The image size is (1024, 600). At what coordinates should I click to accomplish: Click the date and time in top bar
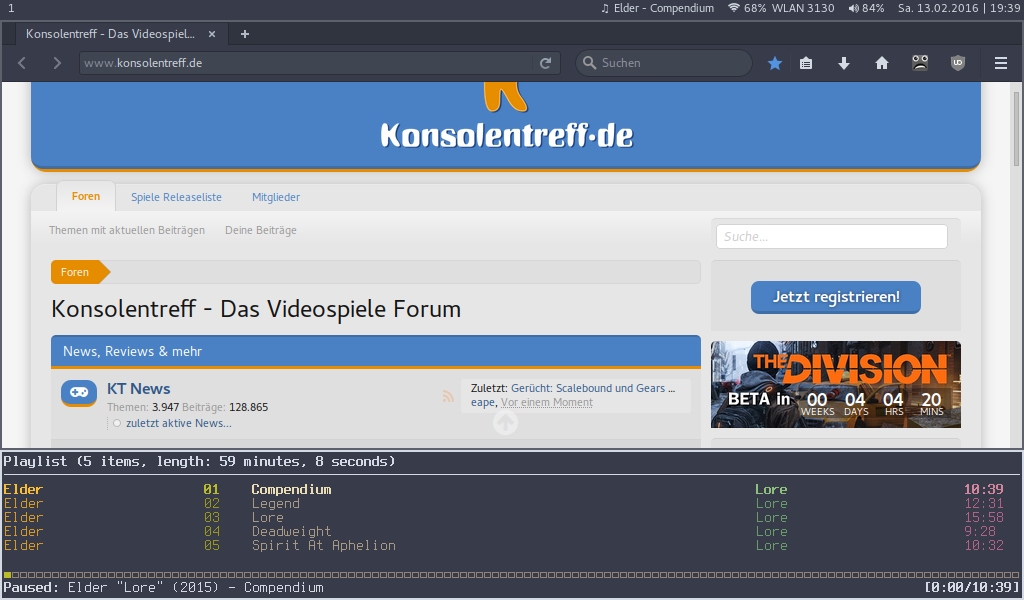point(959,8)
